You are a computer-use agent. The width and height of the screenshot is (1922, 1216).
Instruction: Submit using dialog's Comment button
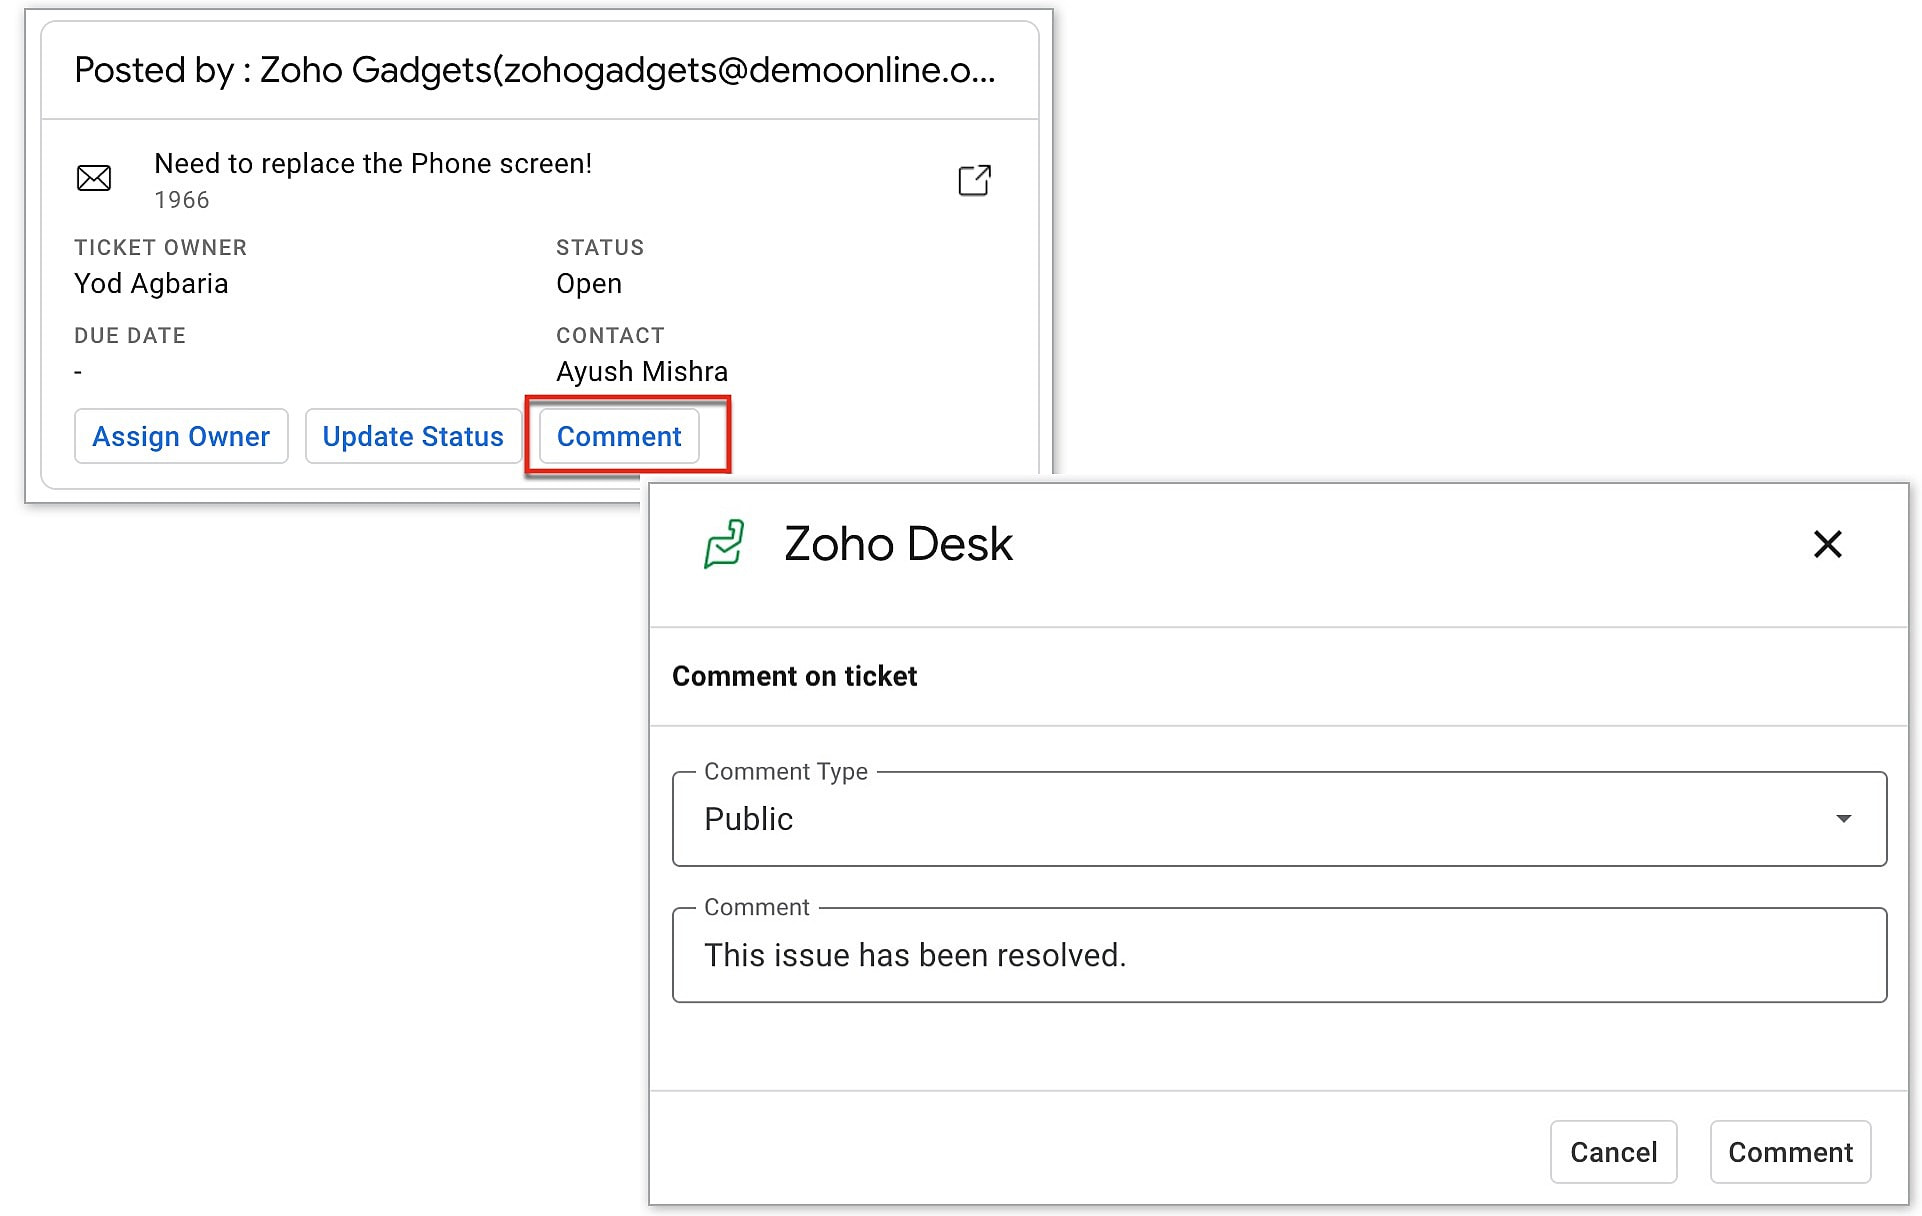[1789, 1152]
